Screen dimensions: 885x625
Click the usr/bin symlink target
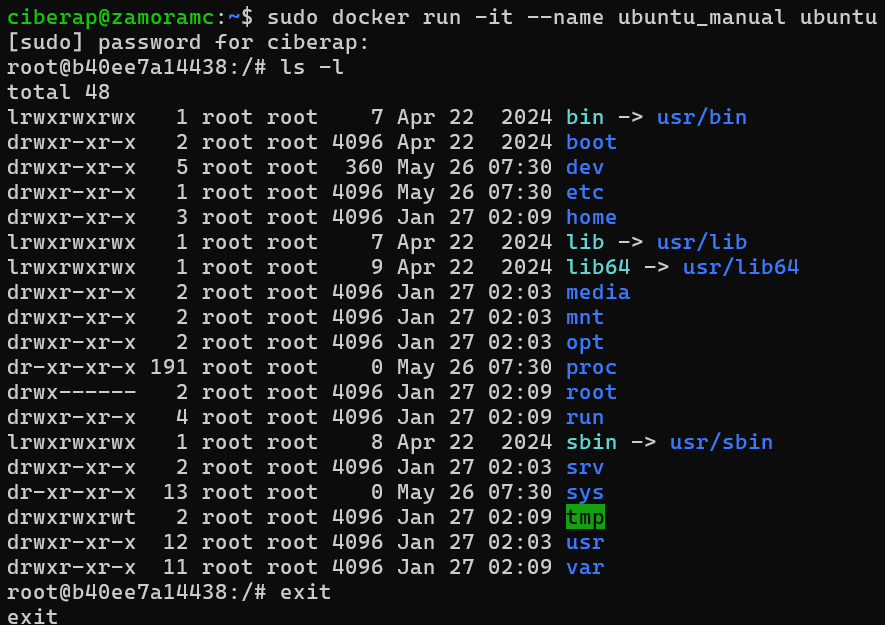(x=702, y=117)
